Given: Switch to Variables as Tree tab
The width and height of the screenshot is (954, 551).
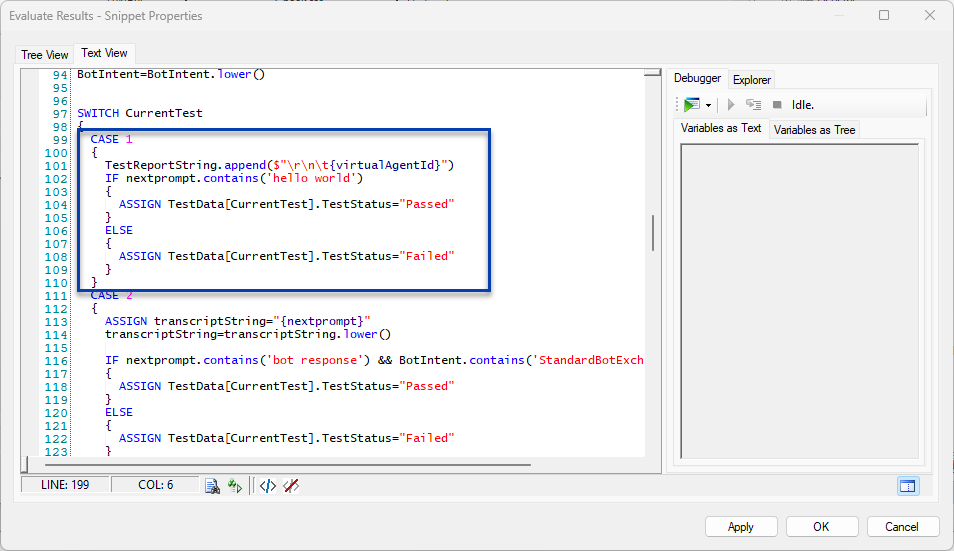Looking at the screenshot, I should (x=814, y=130).
